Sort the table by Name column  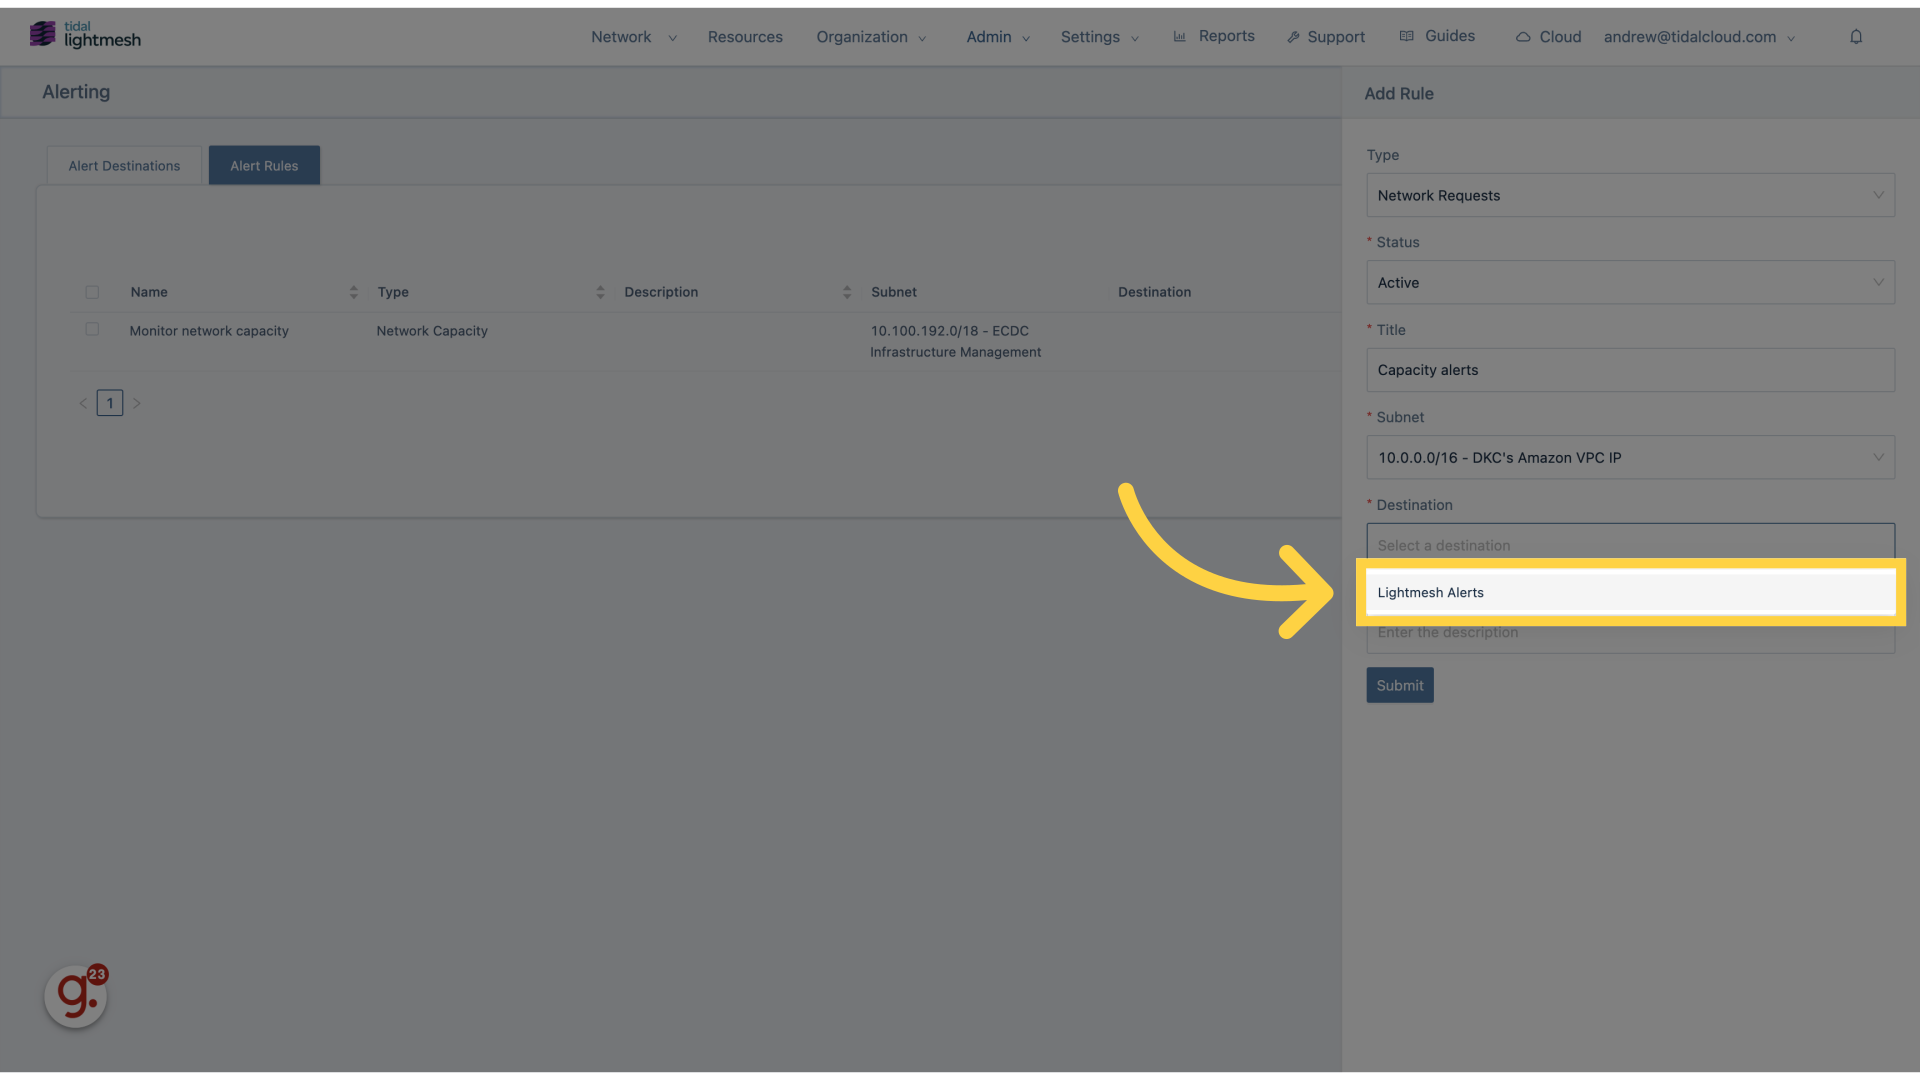click(353, 291)
